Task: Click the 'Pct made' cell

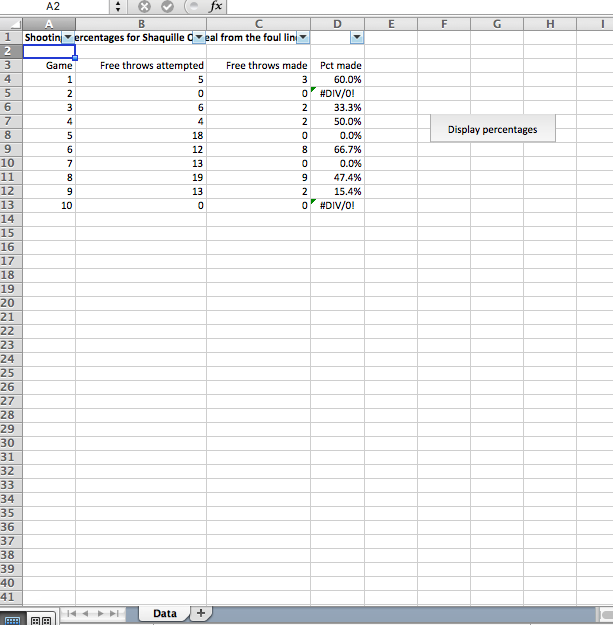Action: click(337, 65)
